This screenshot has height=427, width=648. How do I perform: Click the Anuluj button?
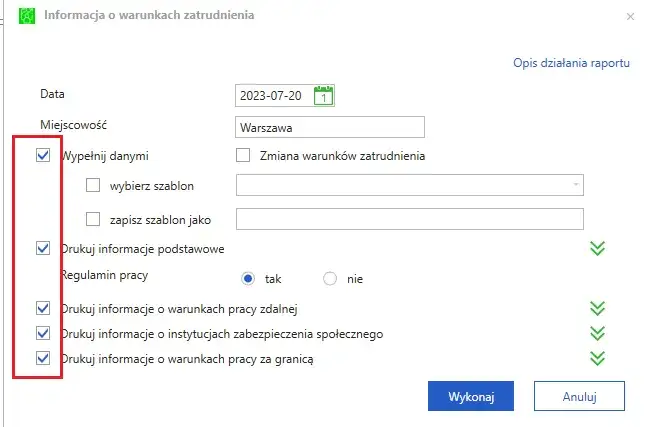579,396
